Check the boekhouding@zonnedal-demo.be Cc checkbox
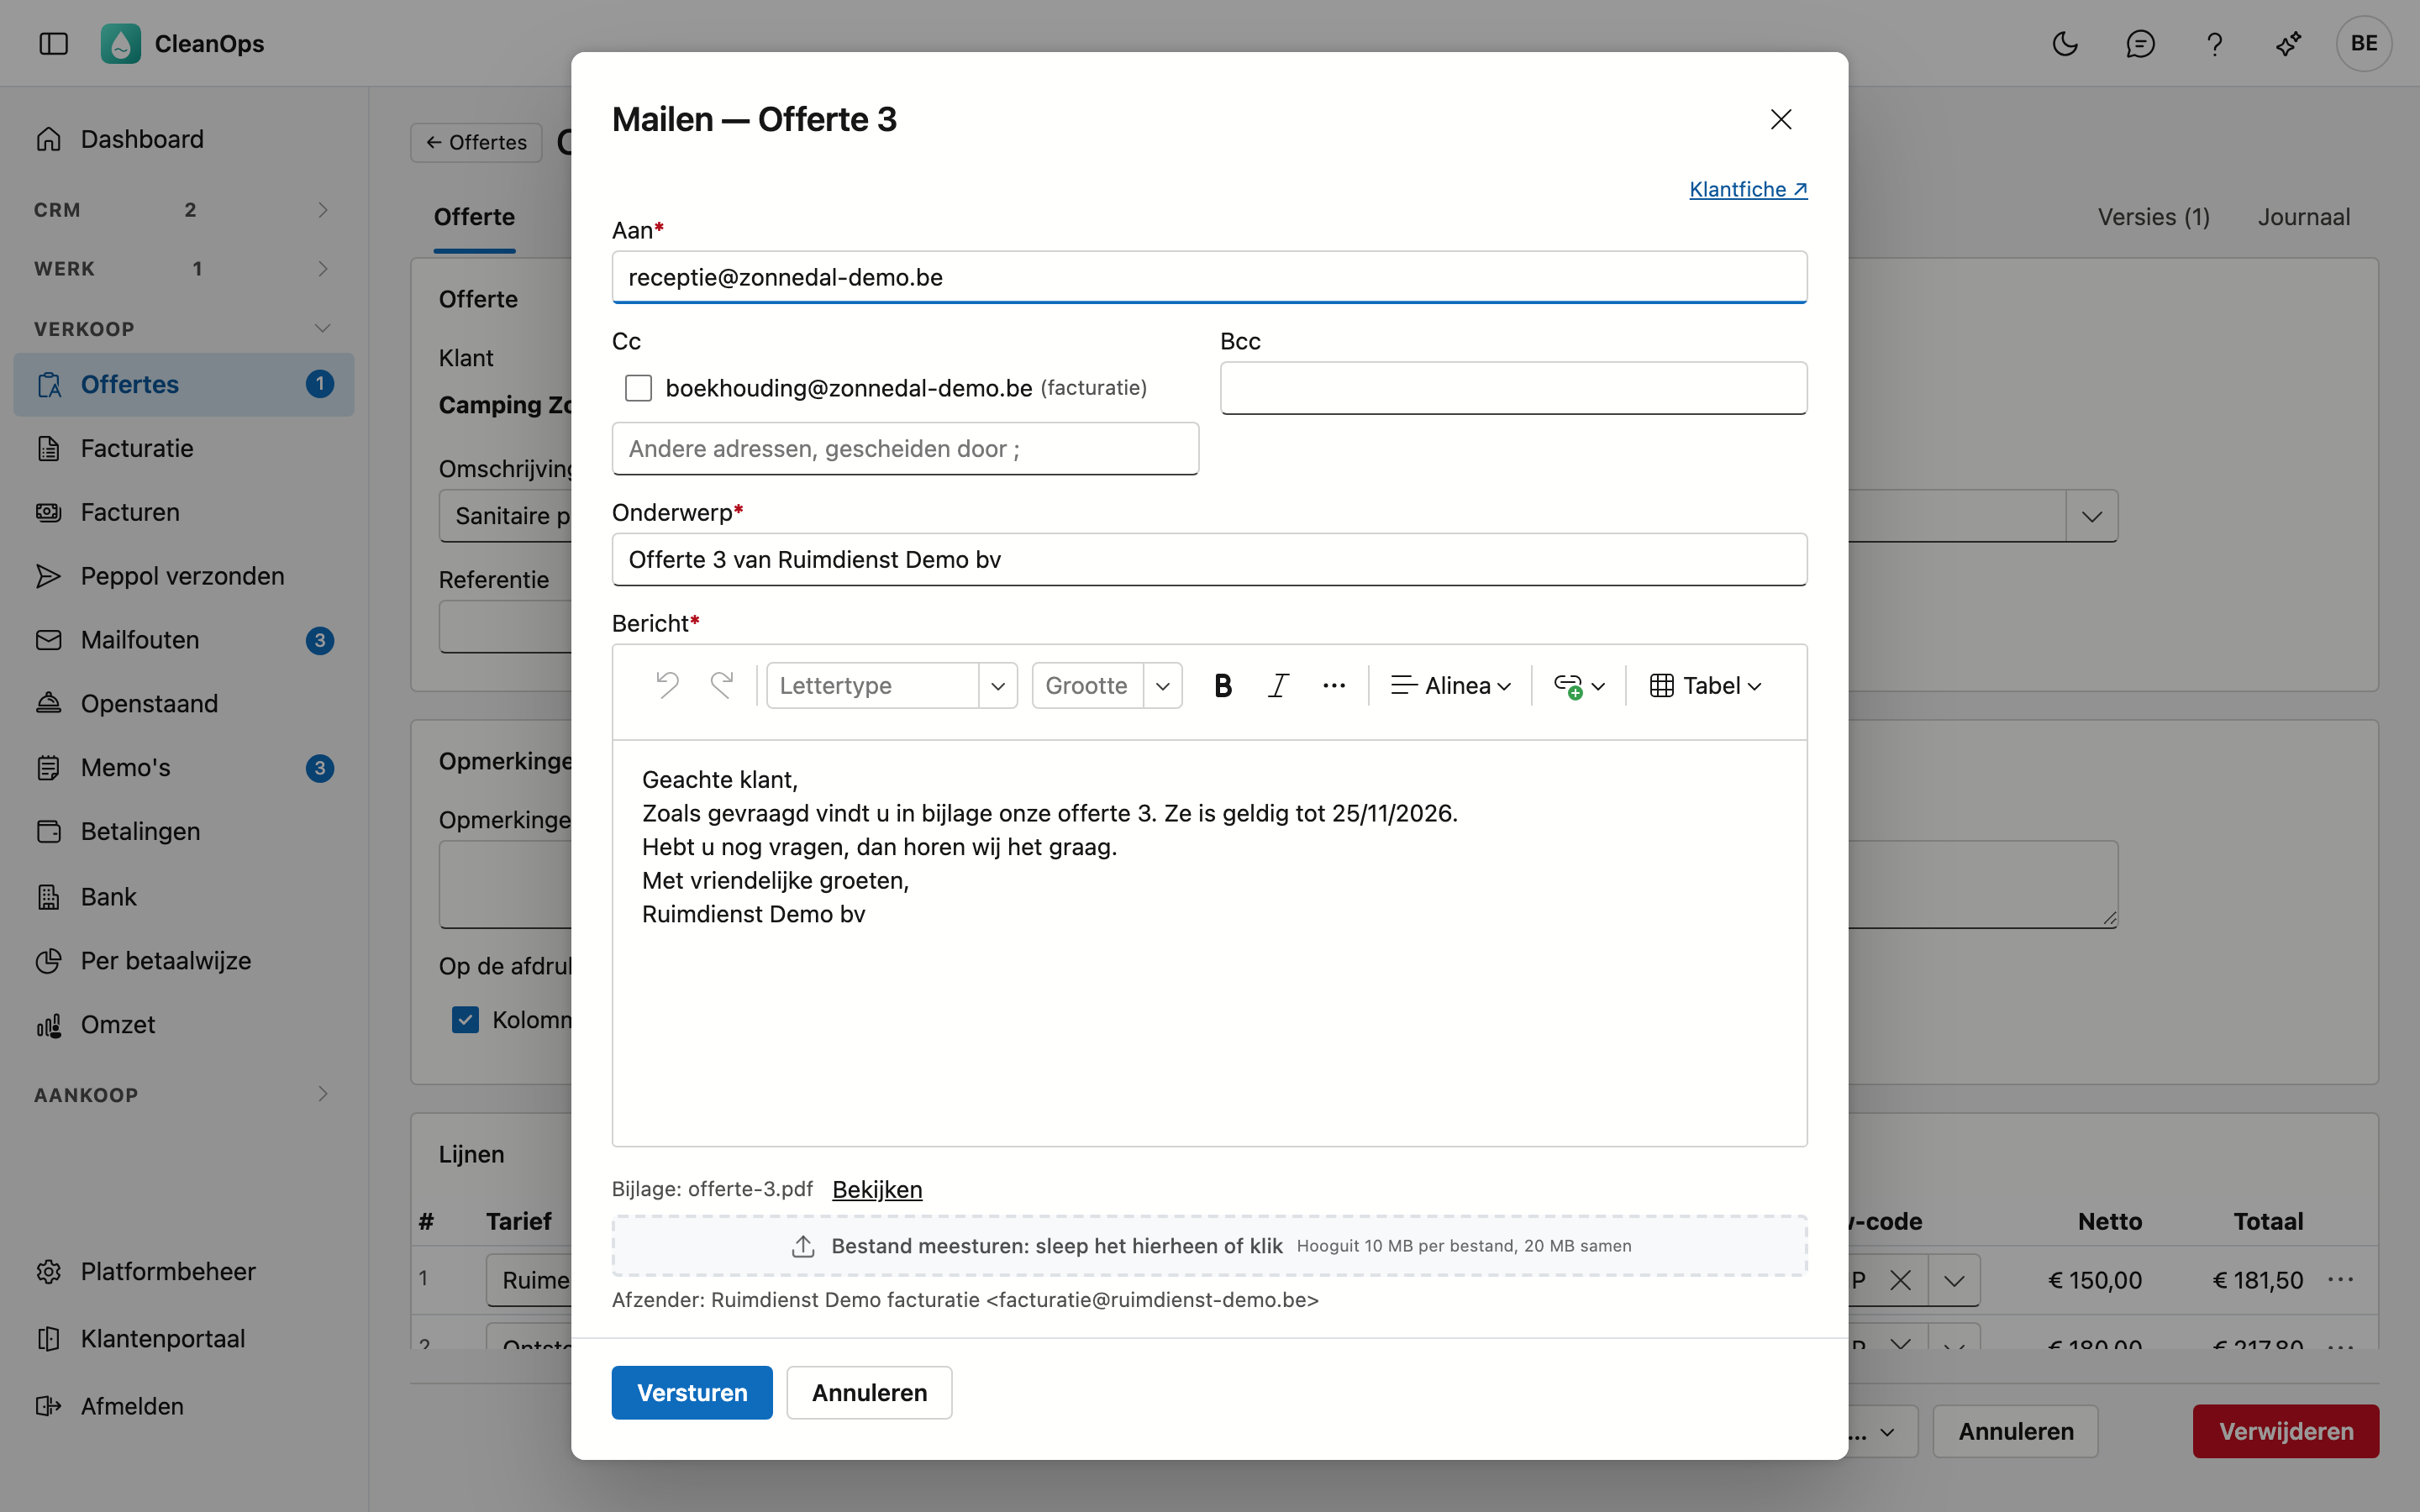The image size is (2420, 1512). 638,388
